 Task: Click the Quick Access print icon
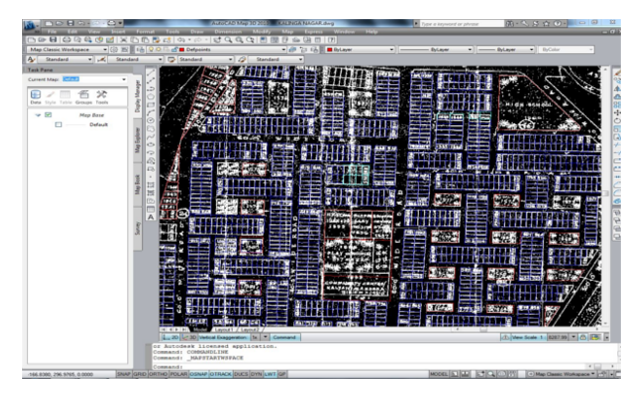[x=111, y=23]
